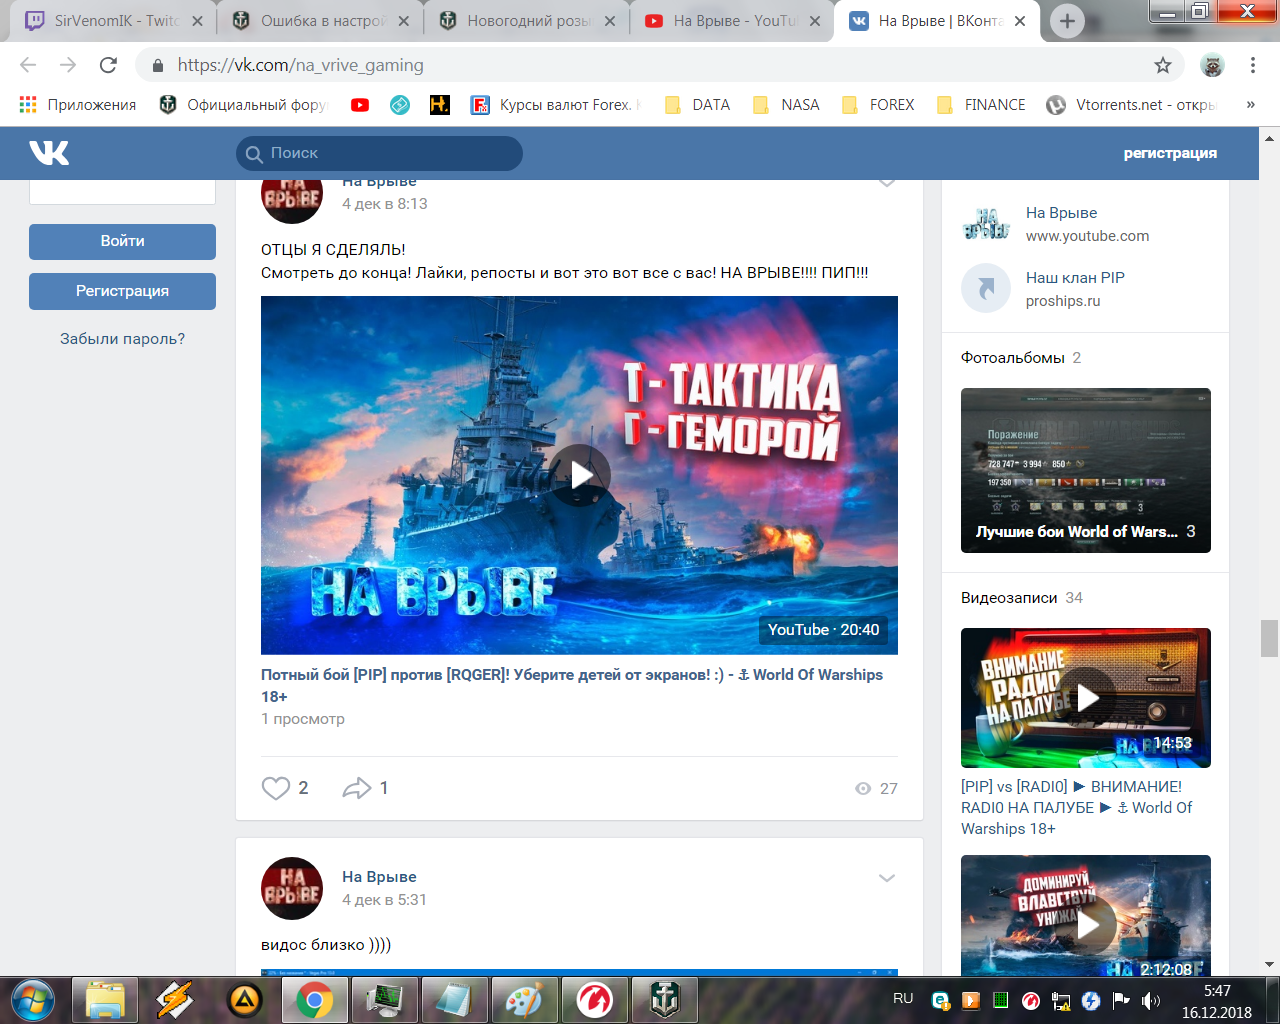The image size is (1280, 1024).
Task: Click the На Врыве avatar of 8:13 post
Action: (292, 201)
